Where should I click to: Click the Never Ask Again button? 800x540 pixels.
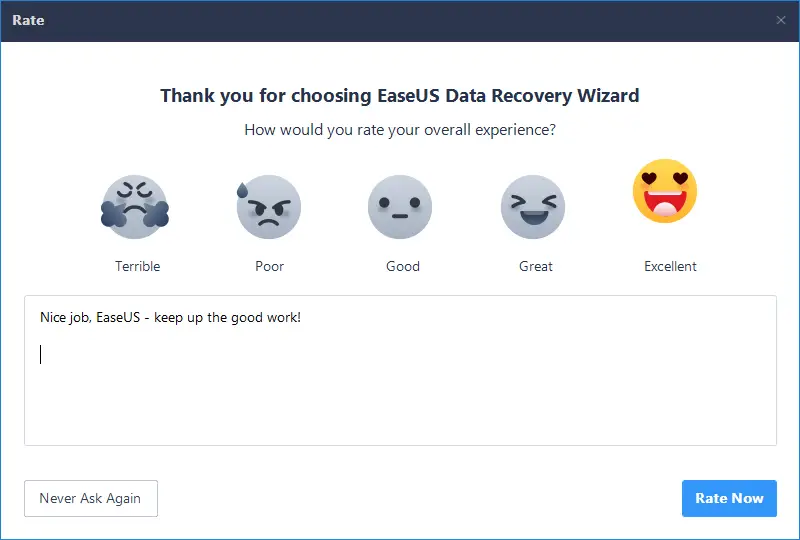pos(91,498)
